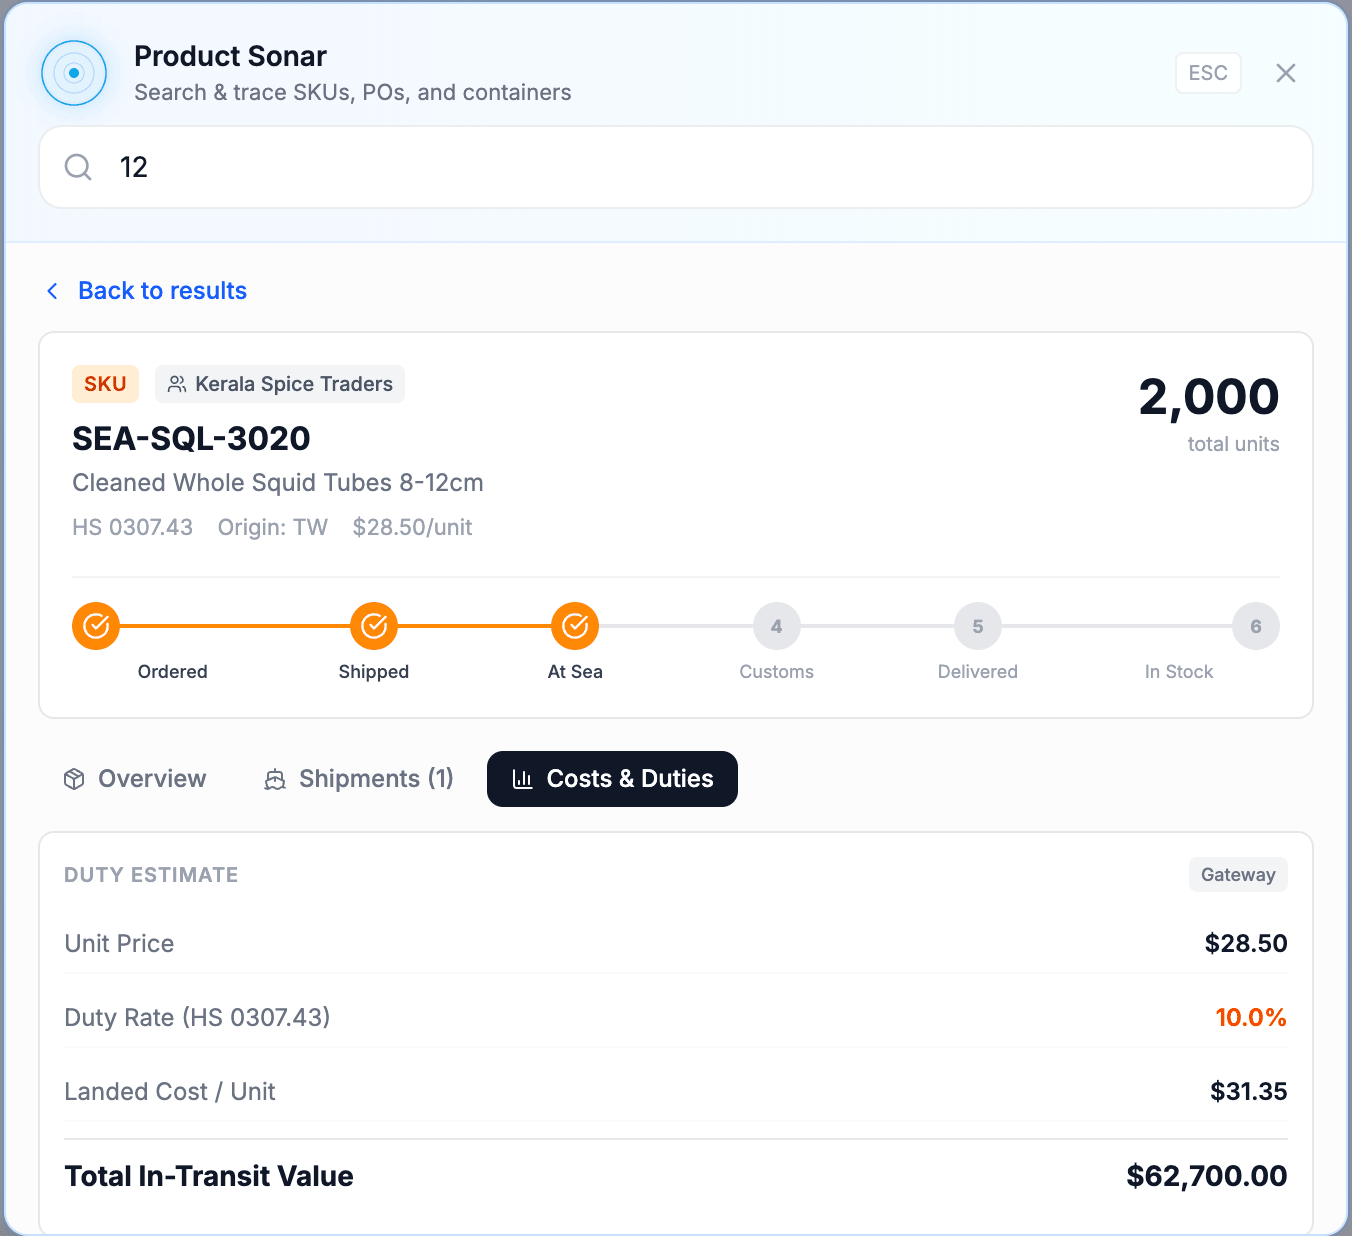
Task: Click the bar chart icon in Costs & Duties
Action: (x=522, y=778)
